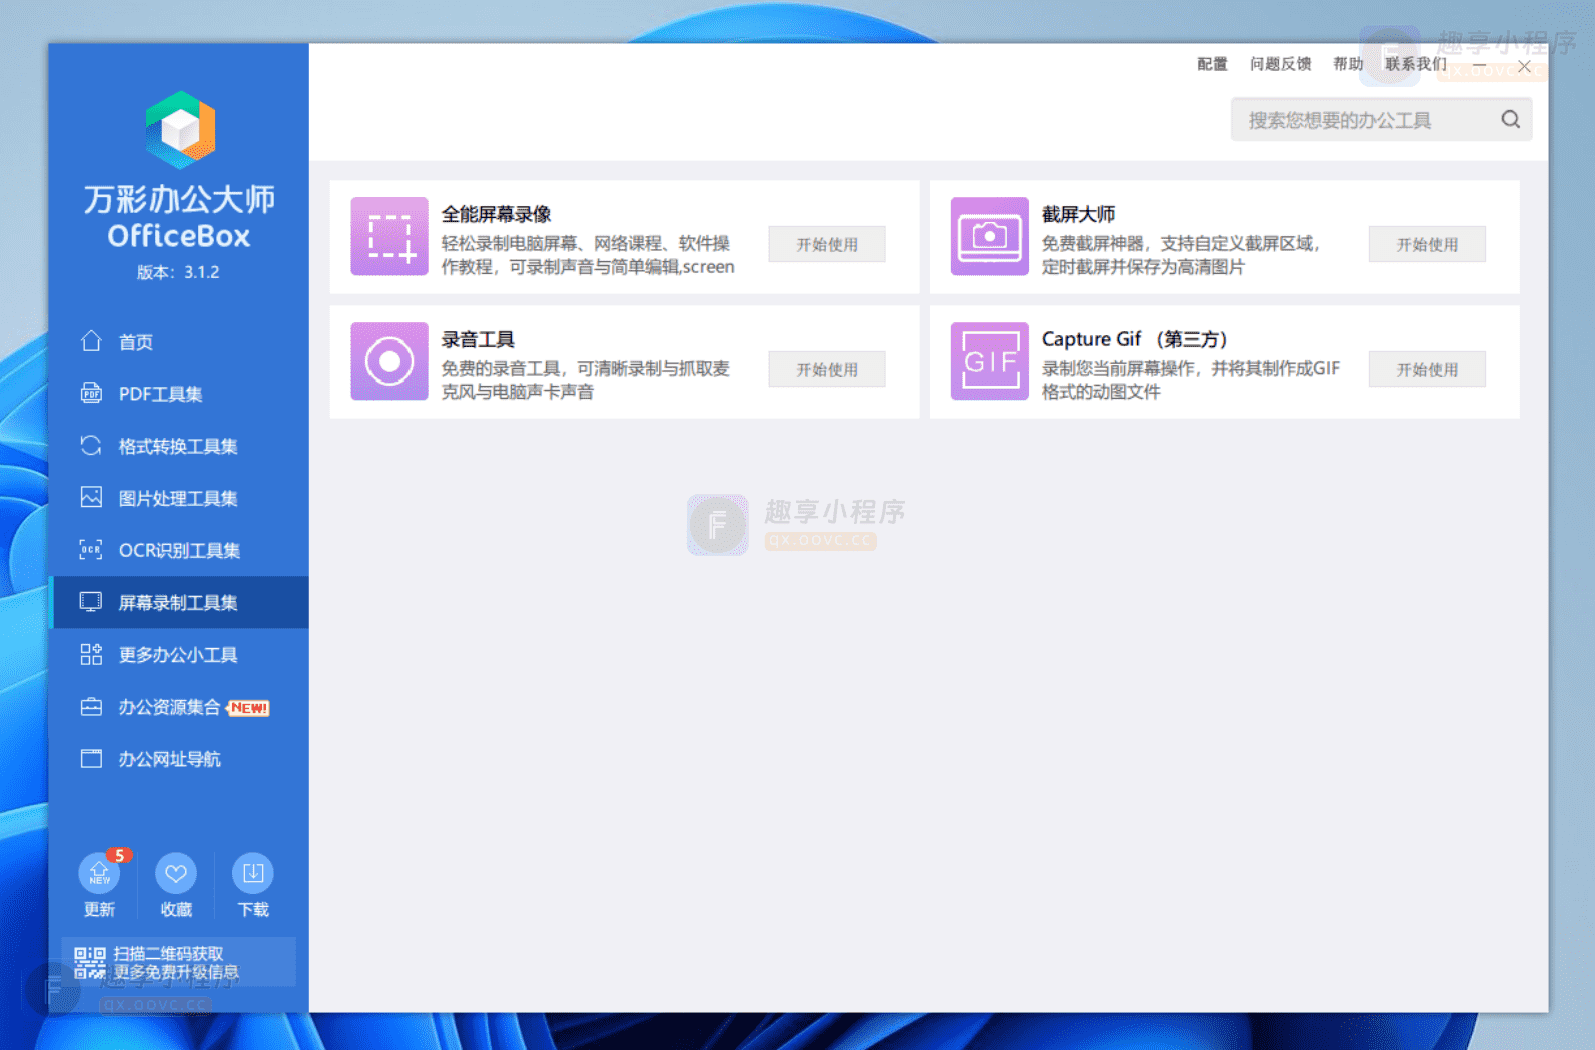Open the PDF工具集 section

pyautogui.click(x=181, y=394)
